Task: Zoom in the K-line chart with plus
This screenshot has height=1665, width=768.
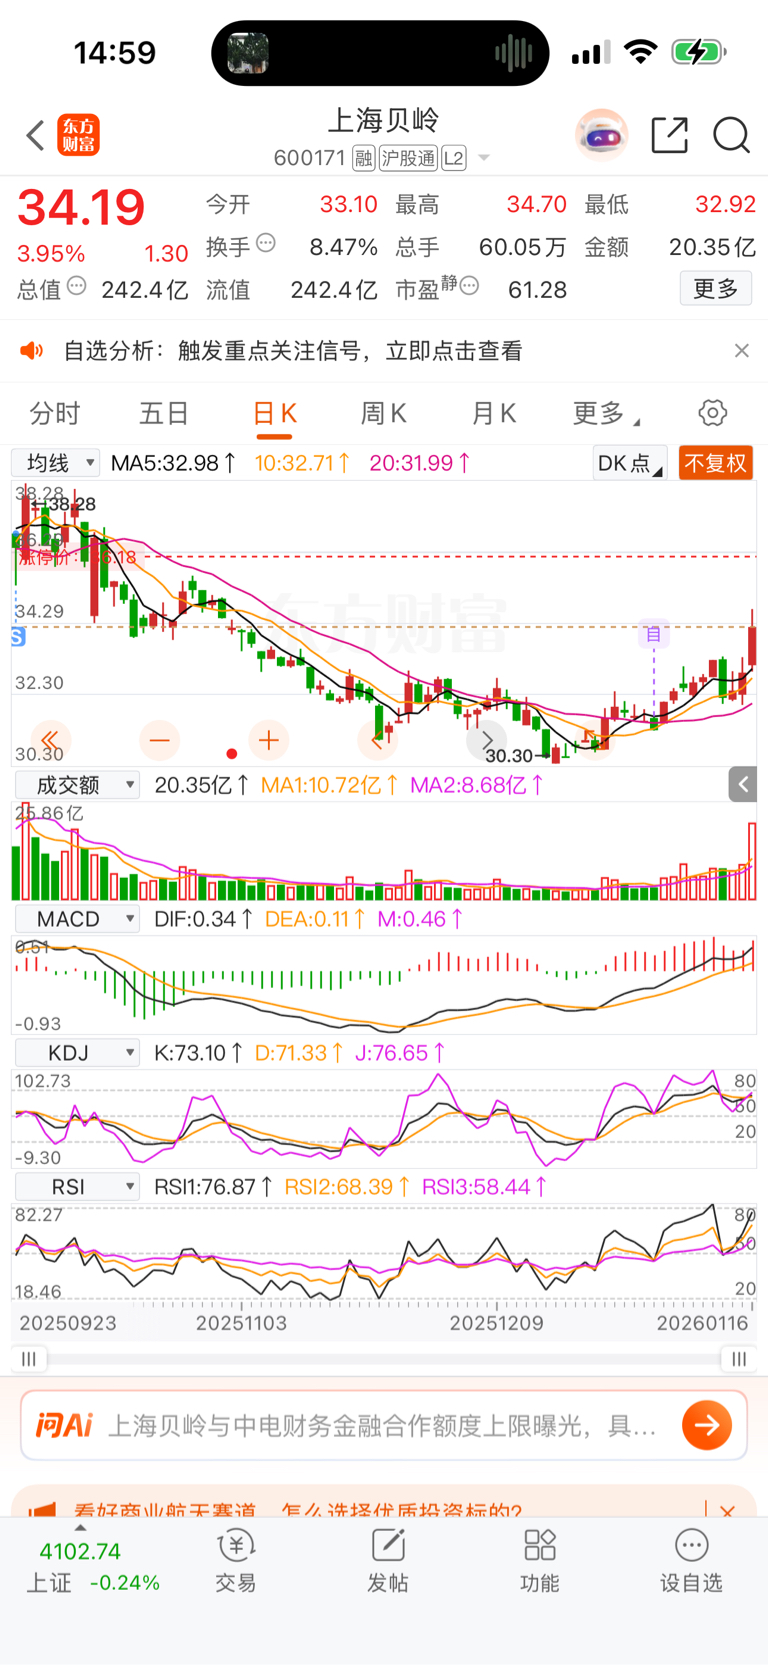Action: coord(268,740)
